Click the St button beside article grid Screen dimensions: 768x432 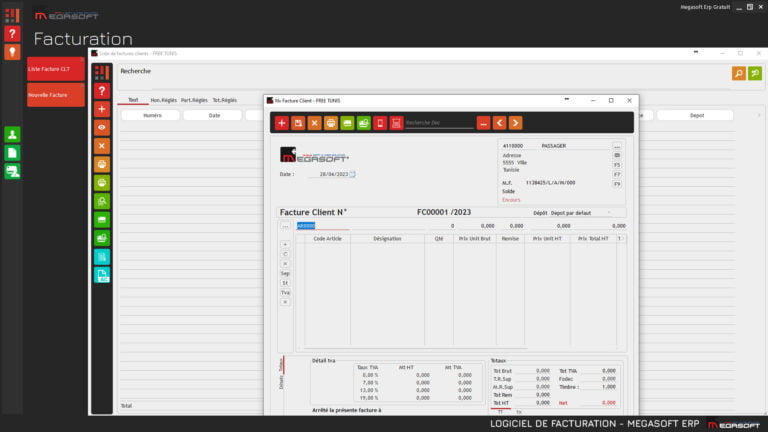coord(285,283)
